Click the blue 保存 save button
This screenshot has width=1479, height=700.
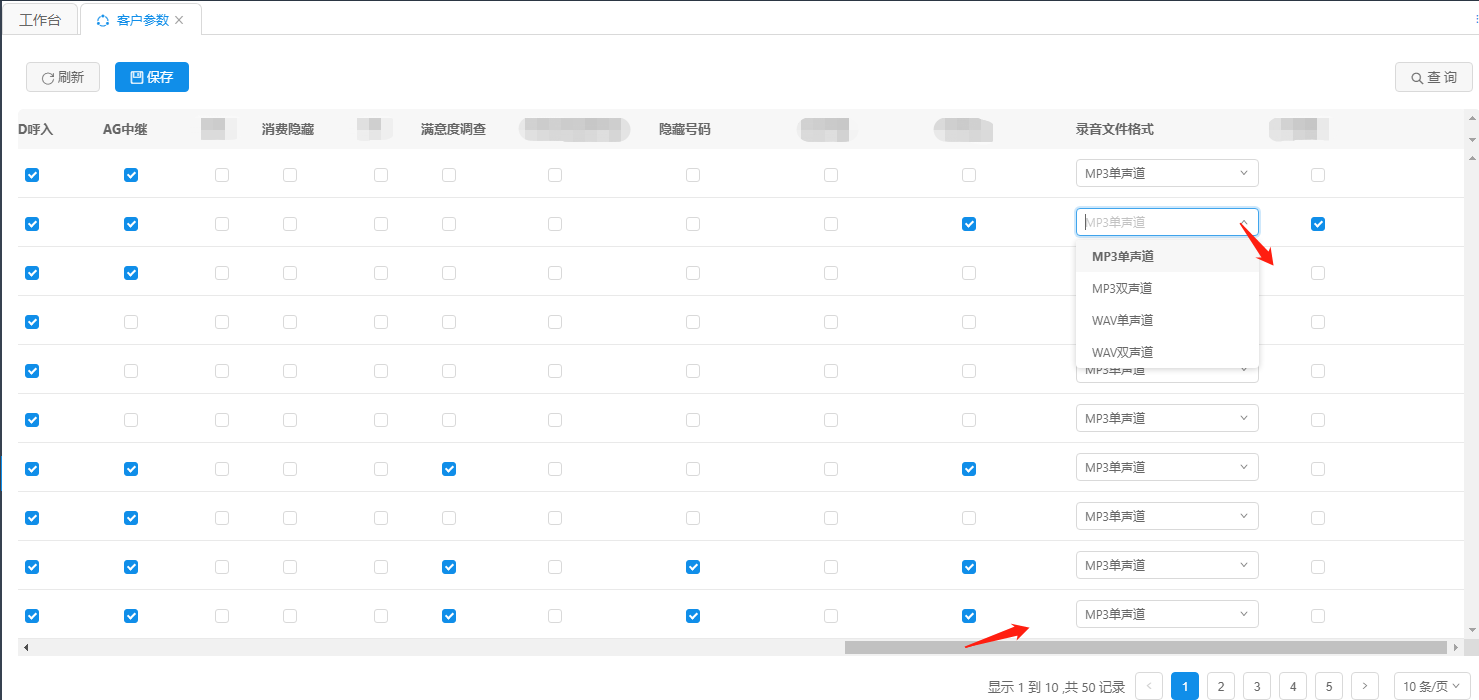click(x=152, y=77)
